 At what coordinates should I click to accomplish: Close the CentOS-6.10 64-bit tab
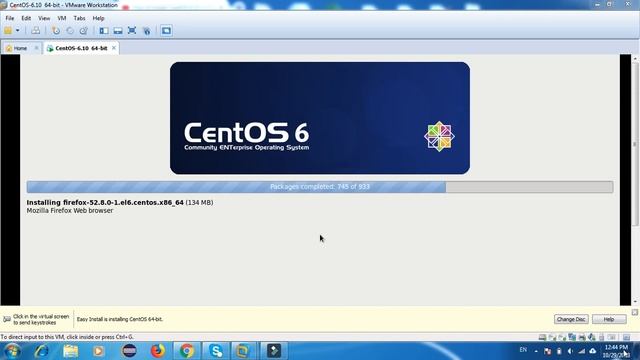114,48
